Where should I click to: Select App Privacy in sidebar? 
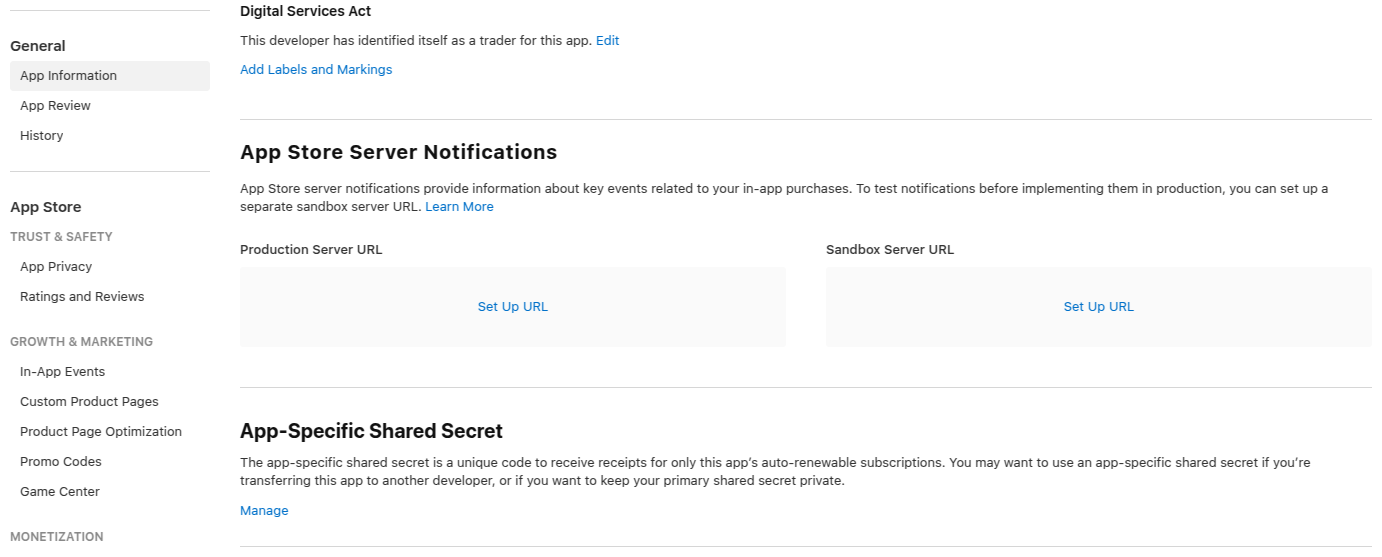click(x=56, y=267)
